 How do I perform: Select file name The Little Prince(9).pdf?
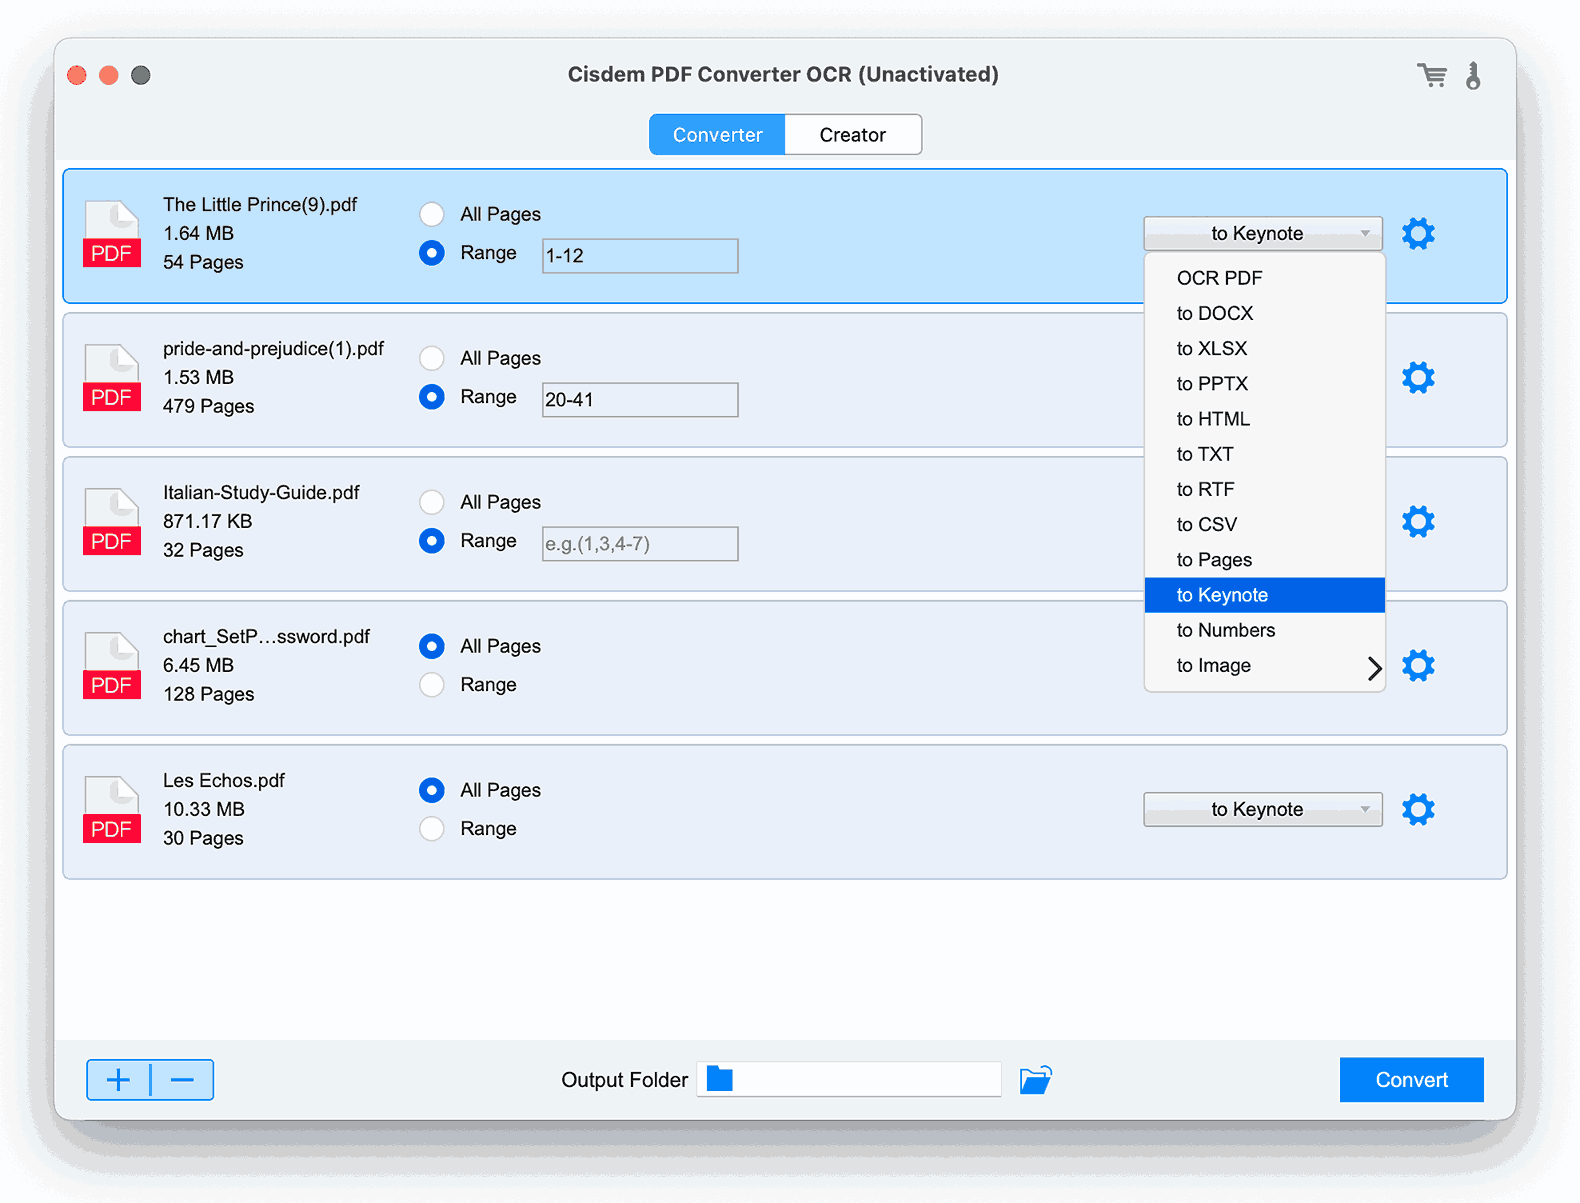(260, 205)
